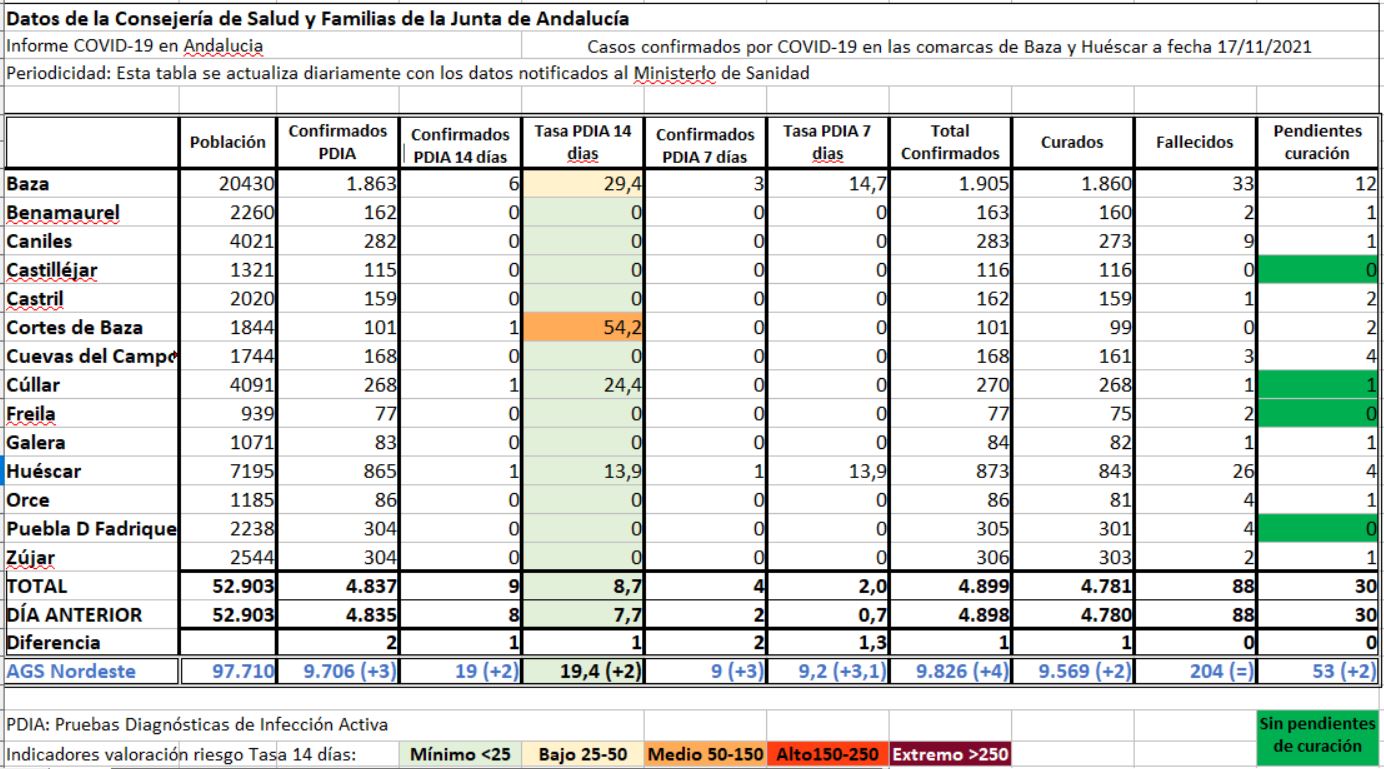Click the "PDIA: Pruebas Diagnósticas" note cell

[200, 724]
